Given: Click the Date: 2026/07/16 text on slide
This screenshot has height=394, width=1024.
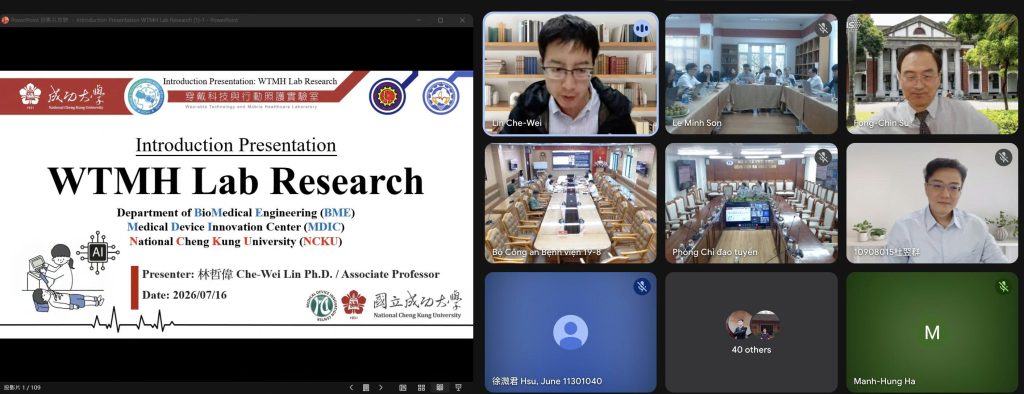Looking at the screenshot, I should click(x=185, y=295).
